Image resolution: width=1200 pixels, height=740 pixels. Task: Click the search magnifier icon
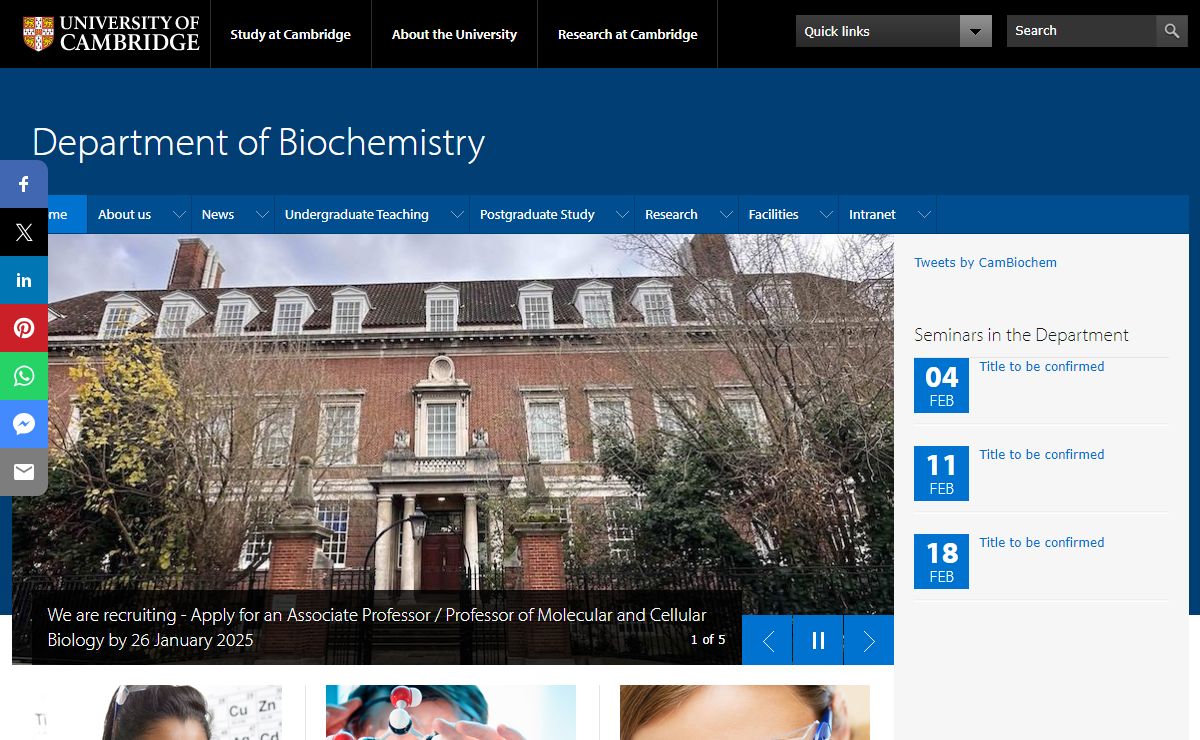pos(1172,31)
